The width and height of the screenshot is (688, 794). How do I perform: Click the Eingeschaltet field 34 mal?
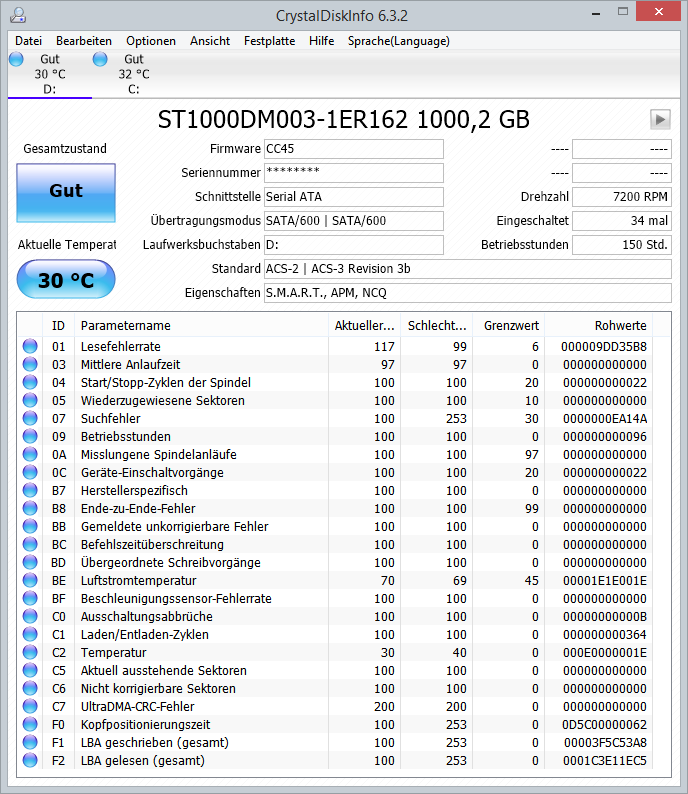pyautogui.click(x=622, y=221)
